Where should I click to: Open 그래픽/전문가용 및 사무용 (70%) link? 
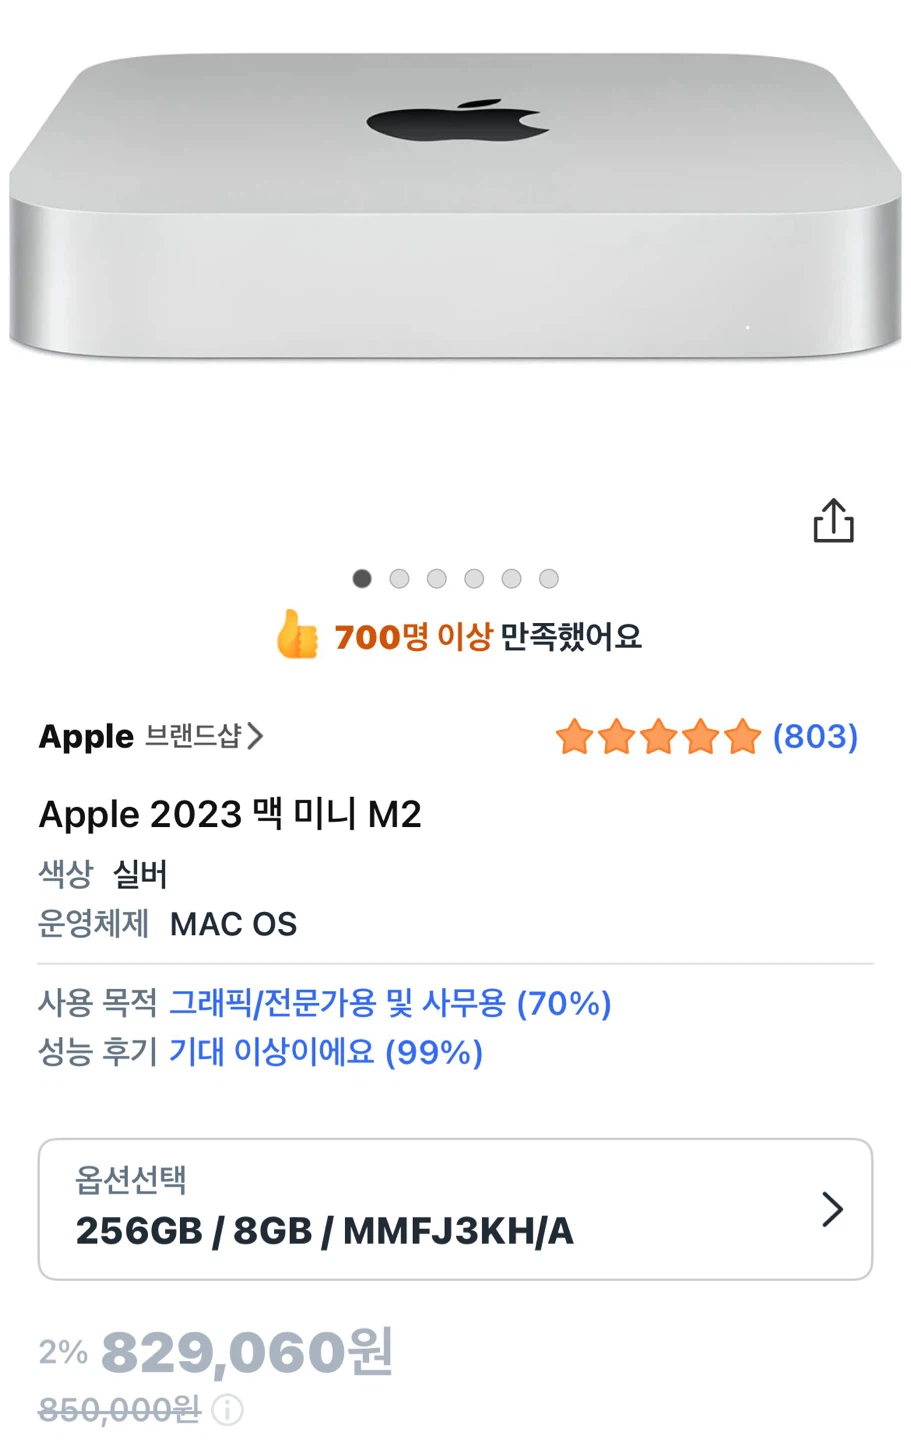pyautogui.click(x=390, y=1003)
